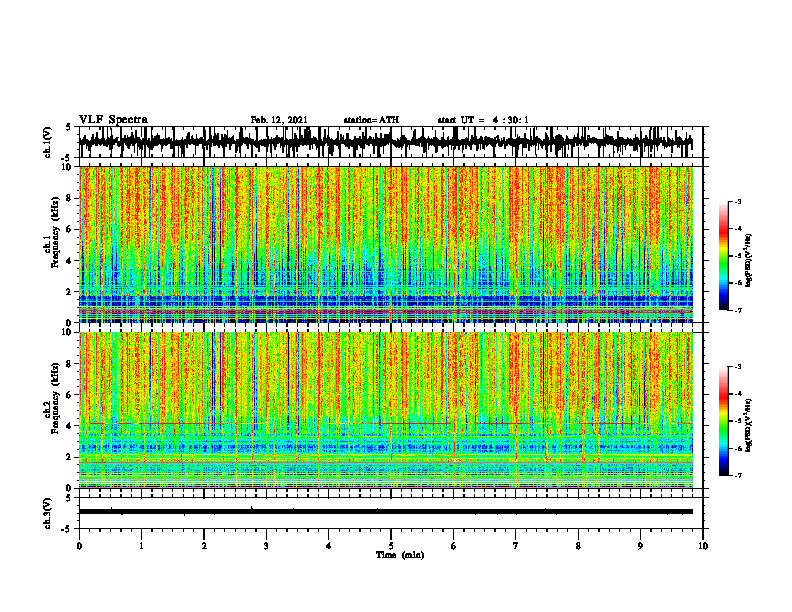Click the "2" frequency tick of ch.1 spectrogram
The width and height of the screenshot is (792, 612).
(x=70, y=292)
